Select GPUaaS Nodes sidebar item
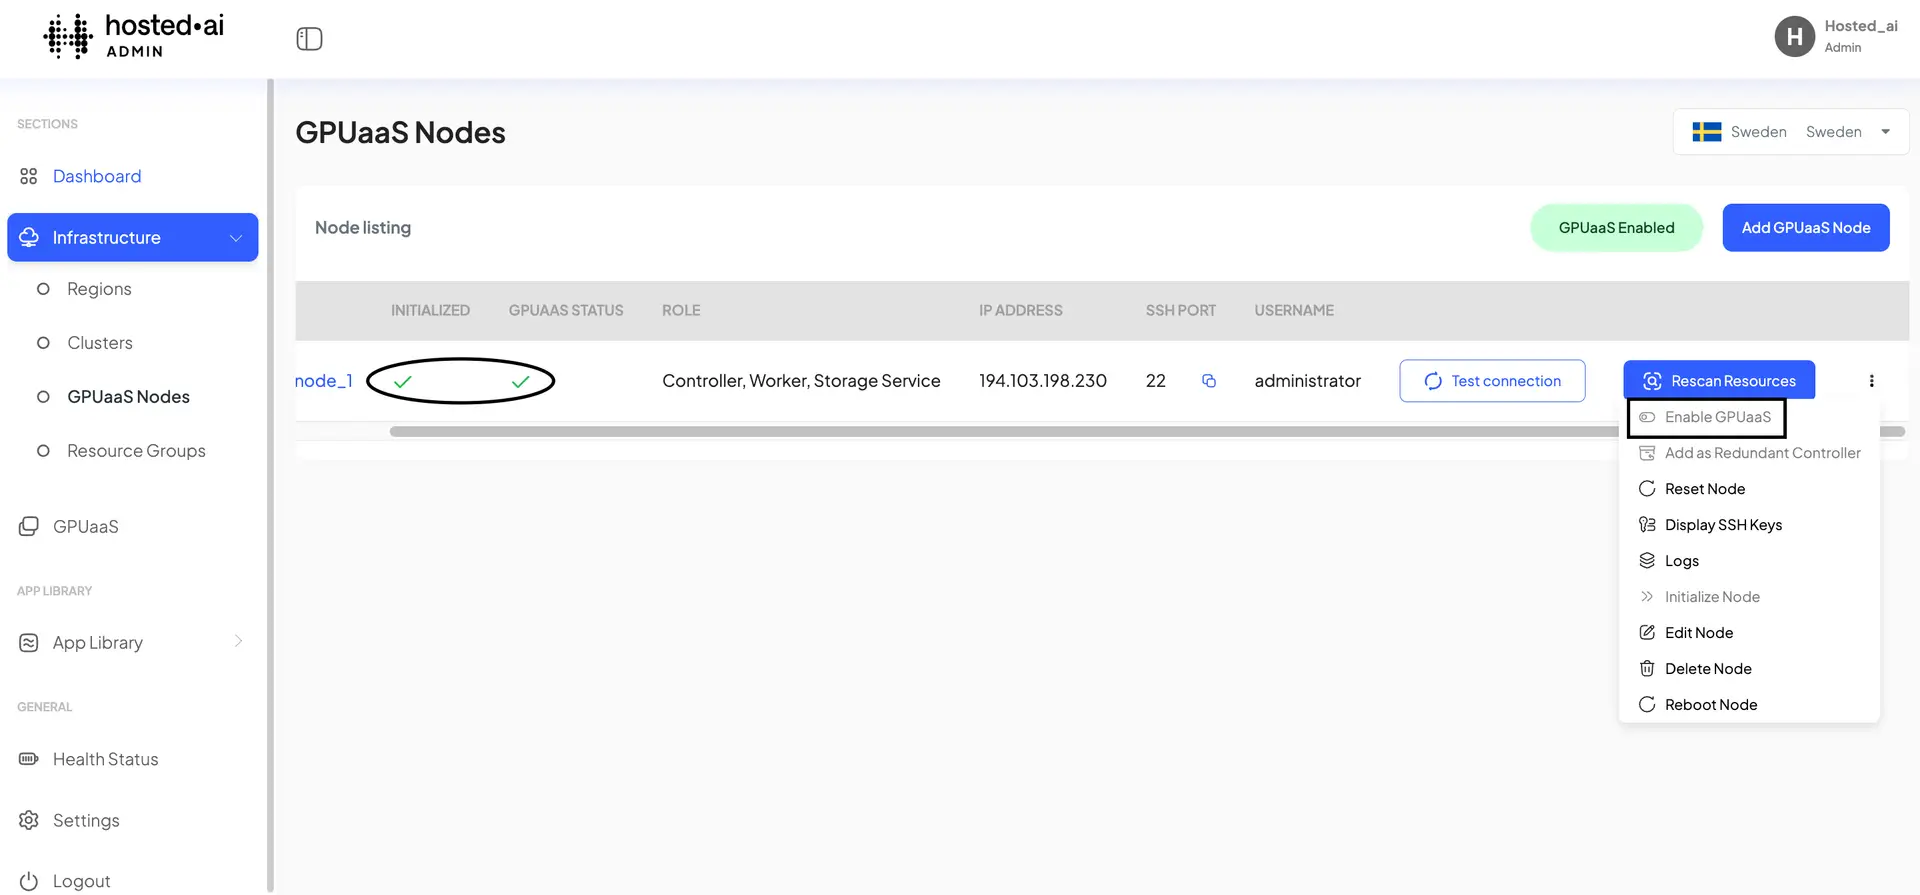The image size is (1920, 895). [128, 397]
